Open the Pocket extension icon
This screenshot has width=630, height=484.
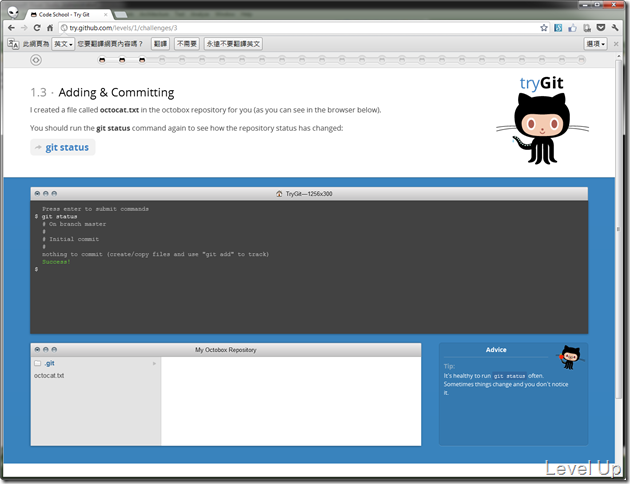(x=601, y=28)
